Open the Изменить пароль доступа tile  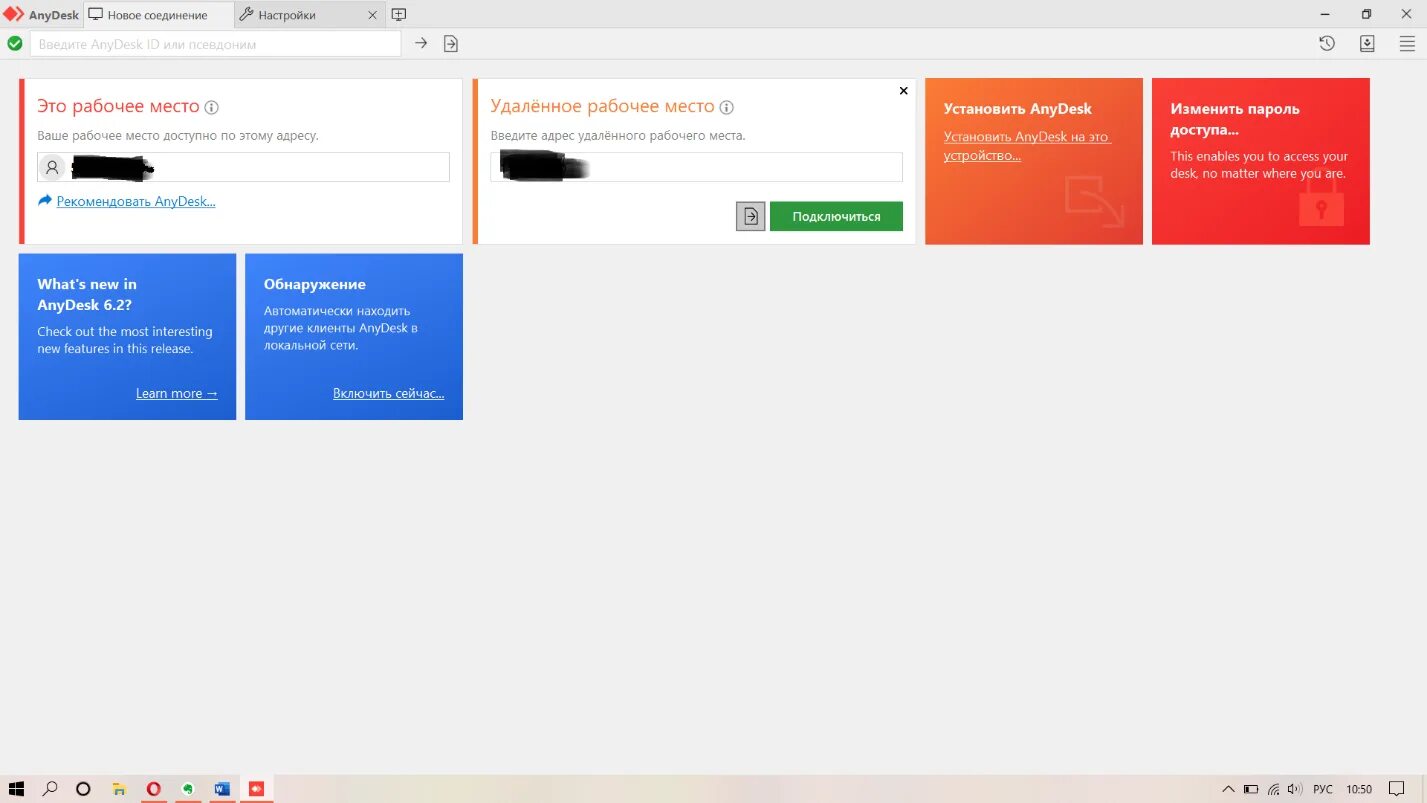[1261, 161]
